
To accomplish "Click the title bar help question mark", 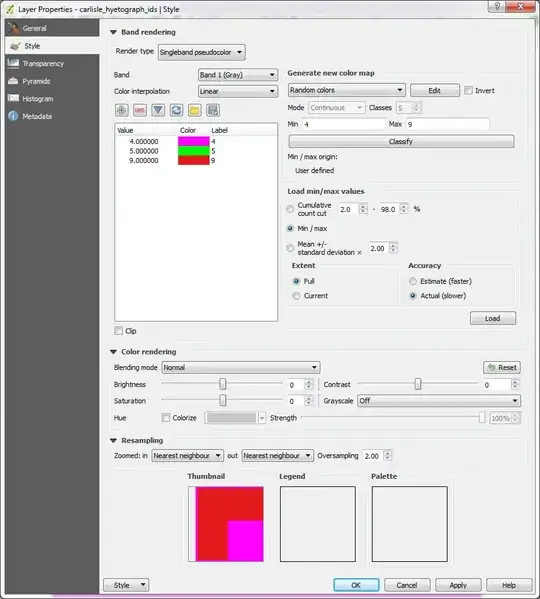I will click(496, 6).
